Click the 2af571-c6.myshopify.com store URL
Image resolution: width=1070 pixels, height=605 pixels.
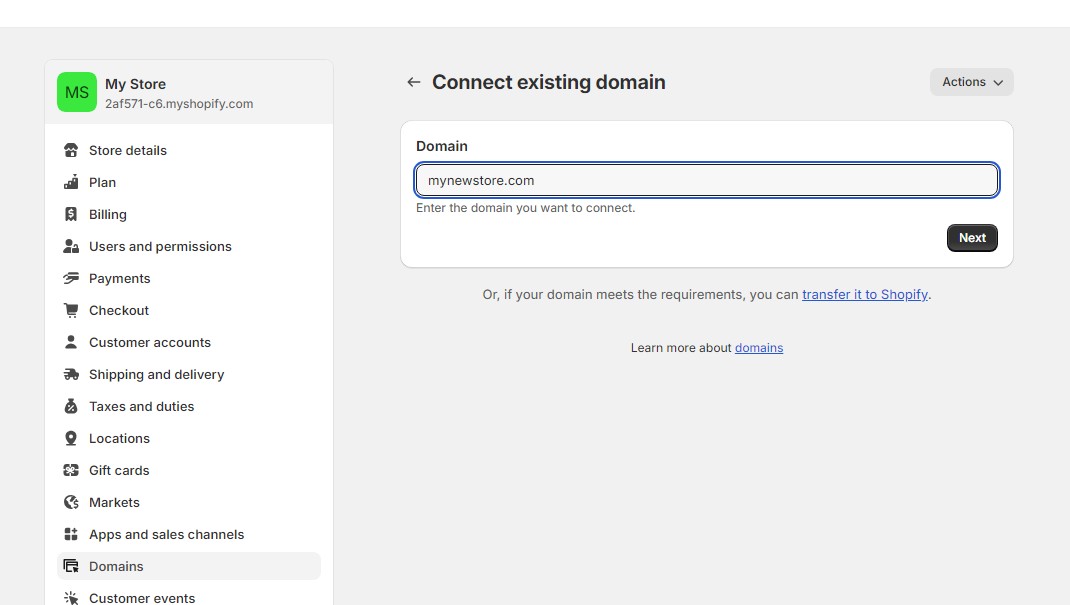click(x=179, y=104)
